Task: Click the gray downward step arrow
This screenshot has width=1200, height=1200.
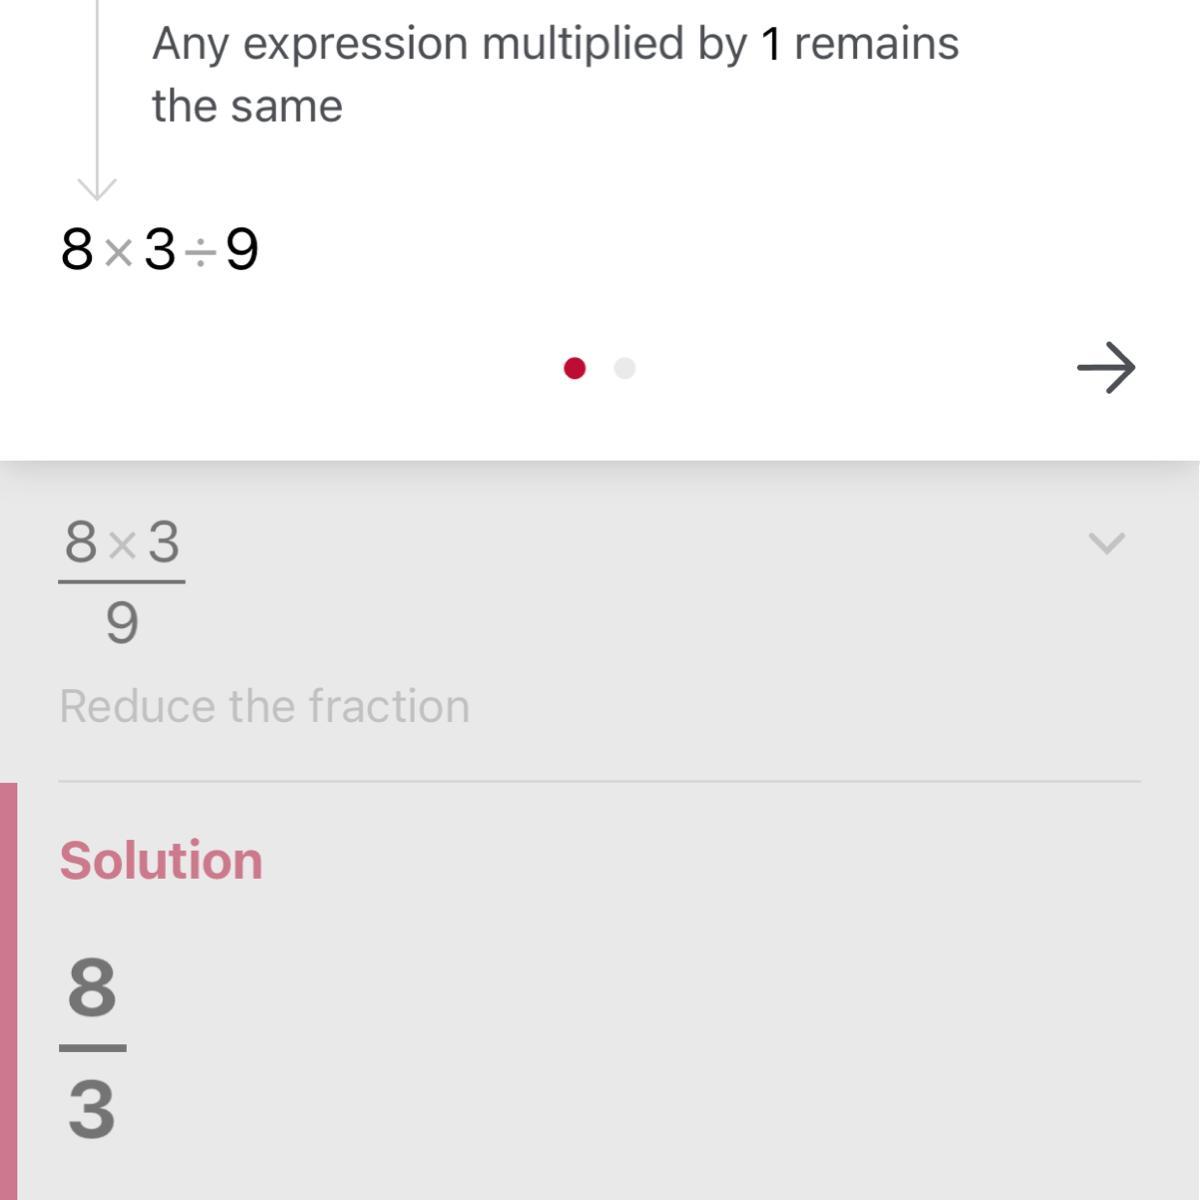Action: [97, 185]
